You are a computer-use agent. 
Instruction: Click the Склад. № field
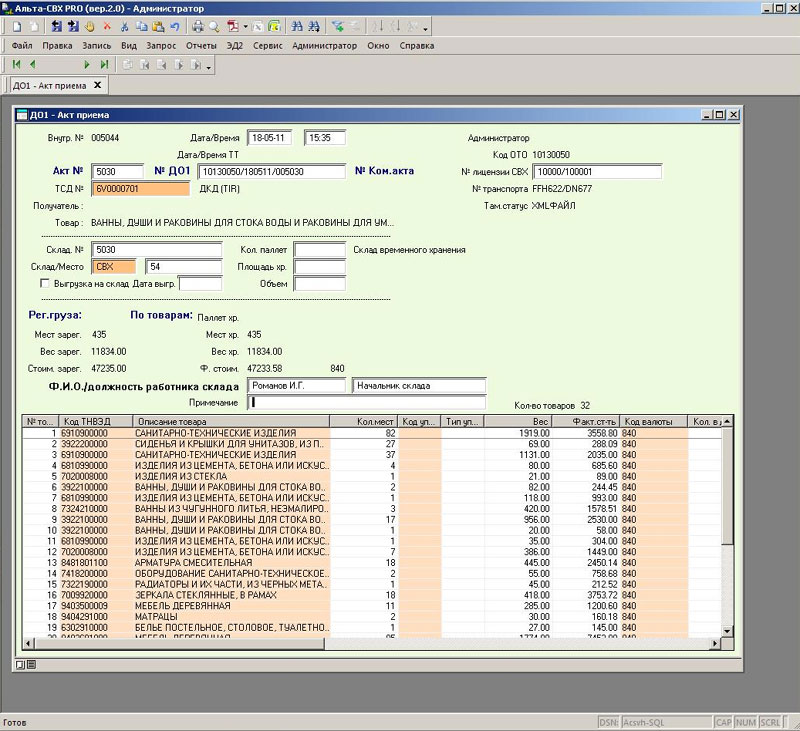[157, 249]
